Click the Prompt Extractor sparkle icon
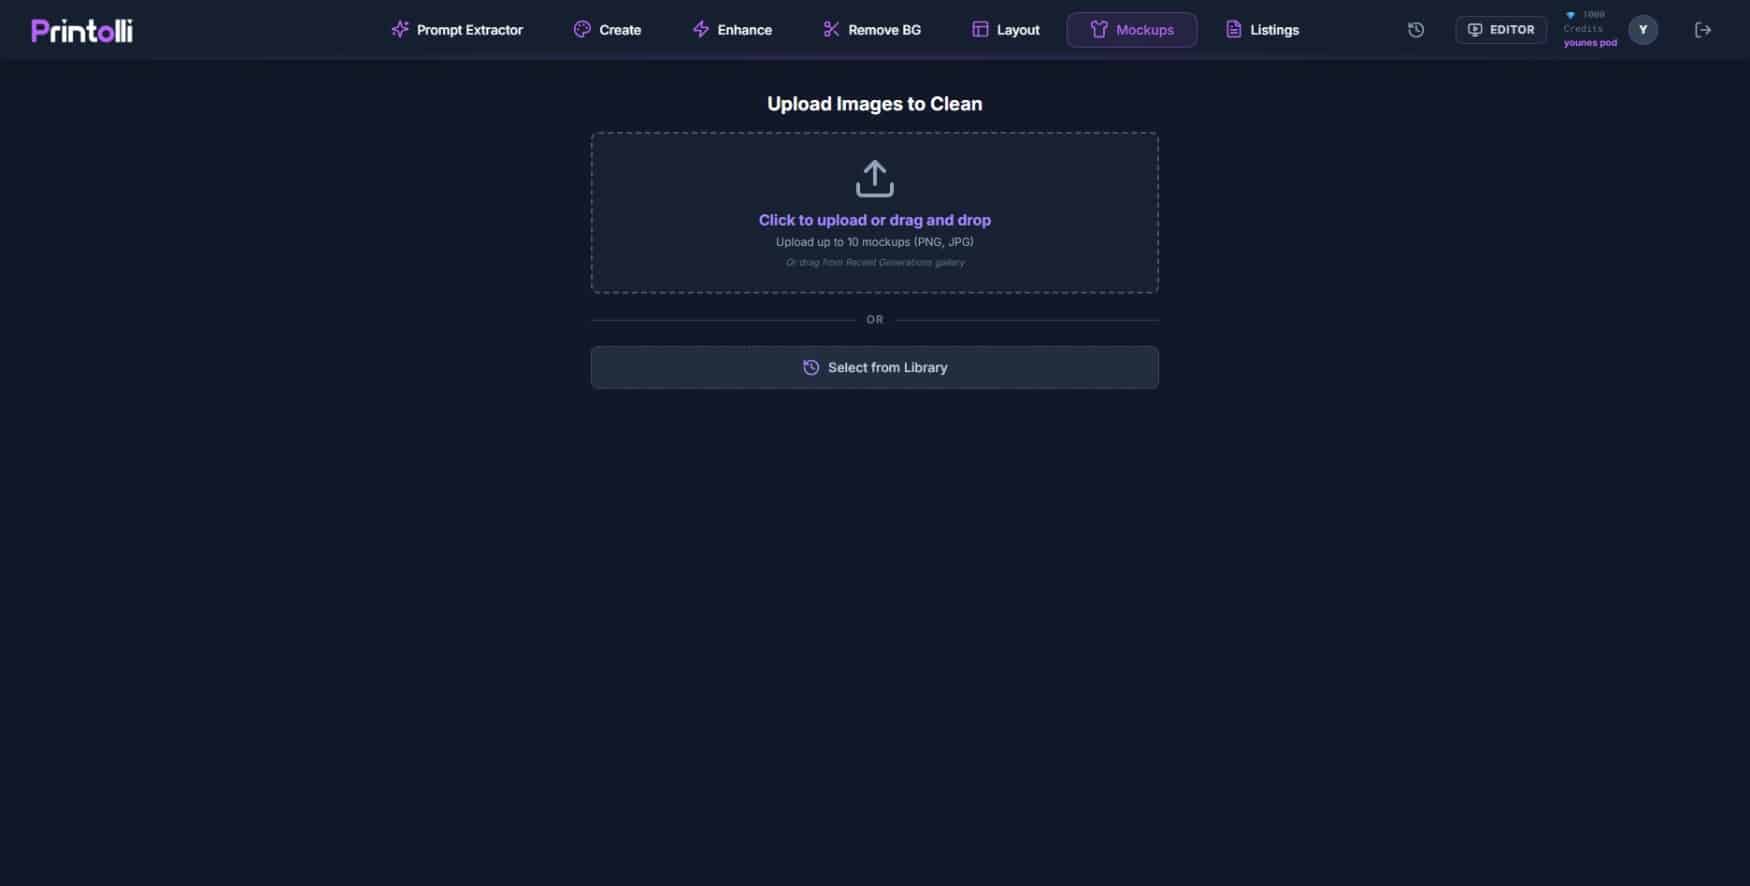Screen dimensions: 1750x886 point(400,29)
